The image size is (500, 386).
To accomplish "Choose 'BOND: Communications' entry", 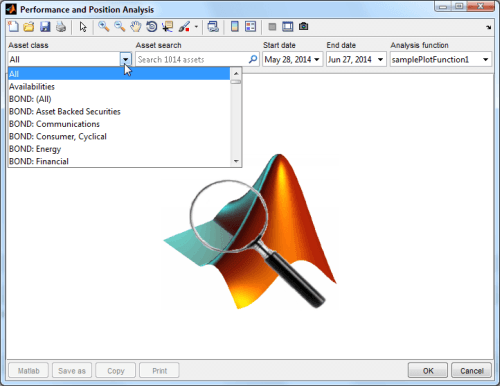I will coord(119,124).
